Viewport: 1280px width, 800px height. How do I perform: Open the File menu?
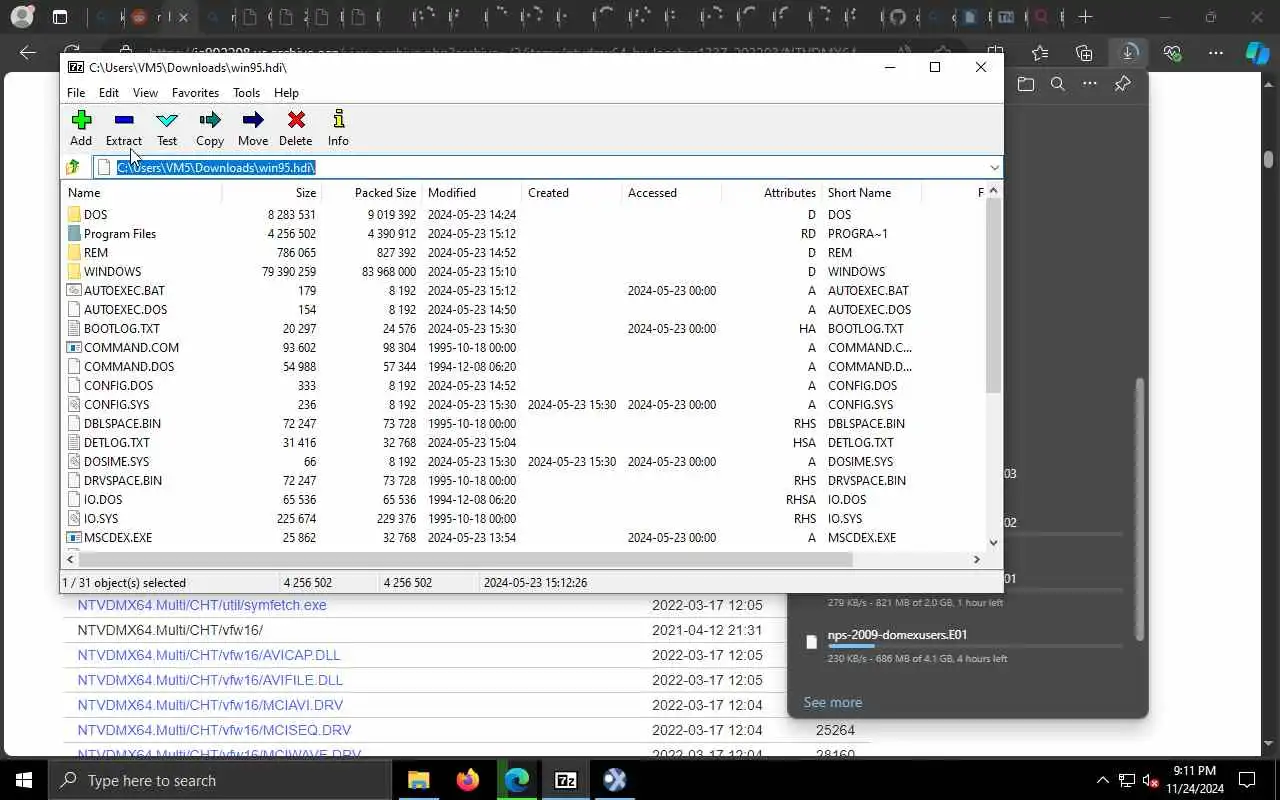pos(76,92)
